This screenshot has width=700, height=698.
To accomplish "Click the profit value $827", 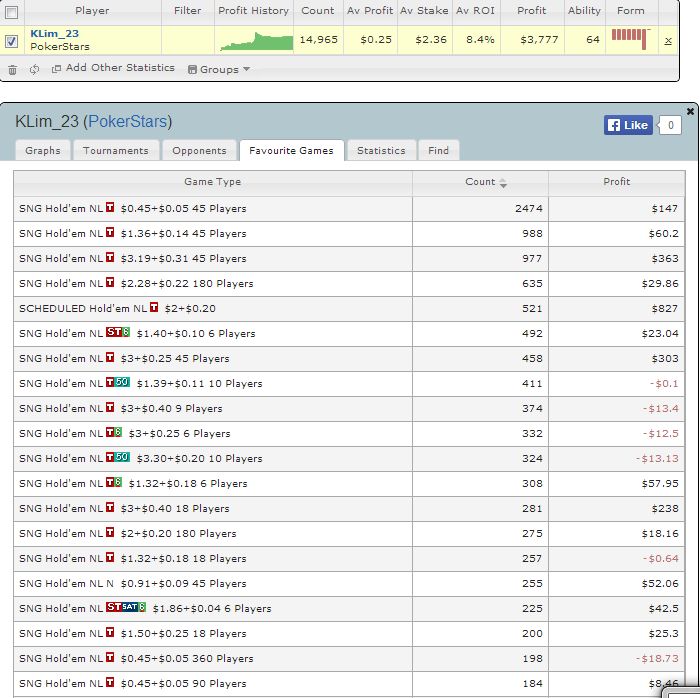I will 664,308.
